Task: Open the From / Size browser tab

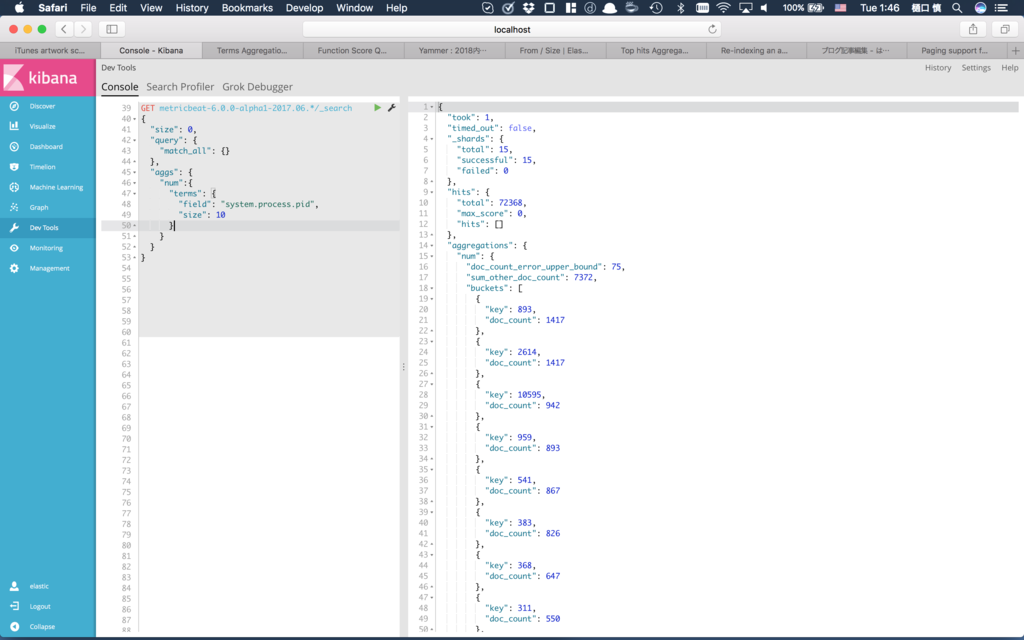Action: click(x=554, y=50)
